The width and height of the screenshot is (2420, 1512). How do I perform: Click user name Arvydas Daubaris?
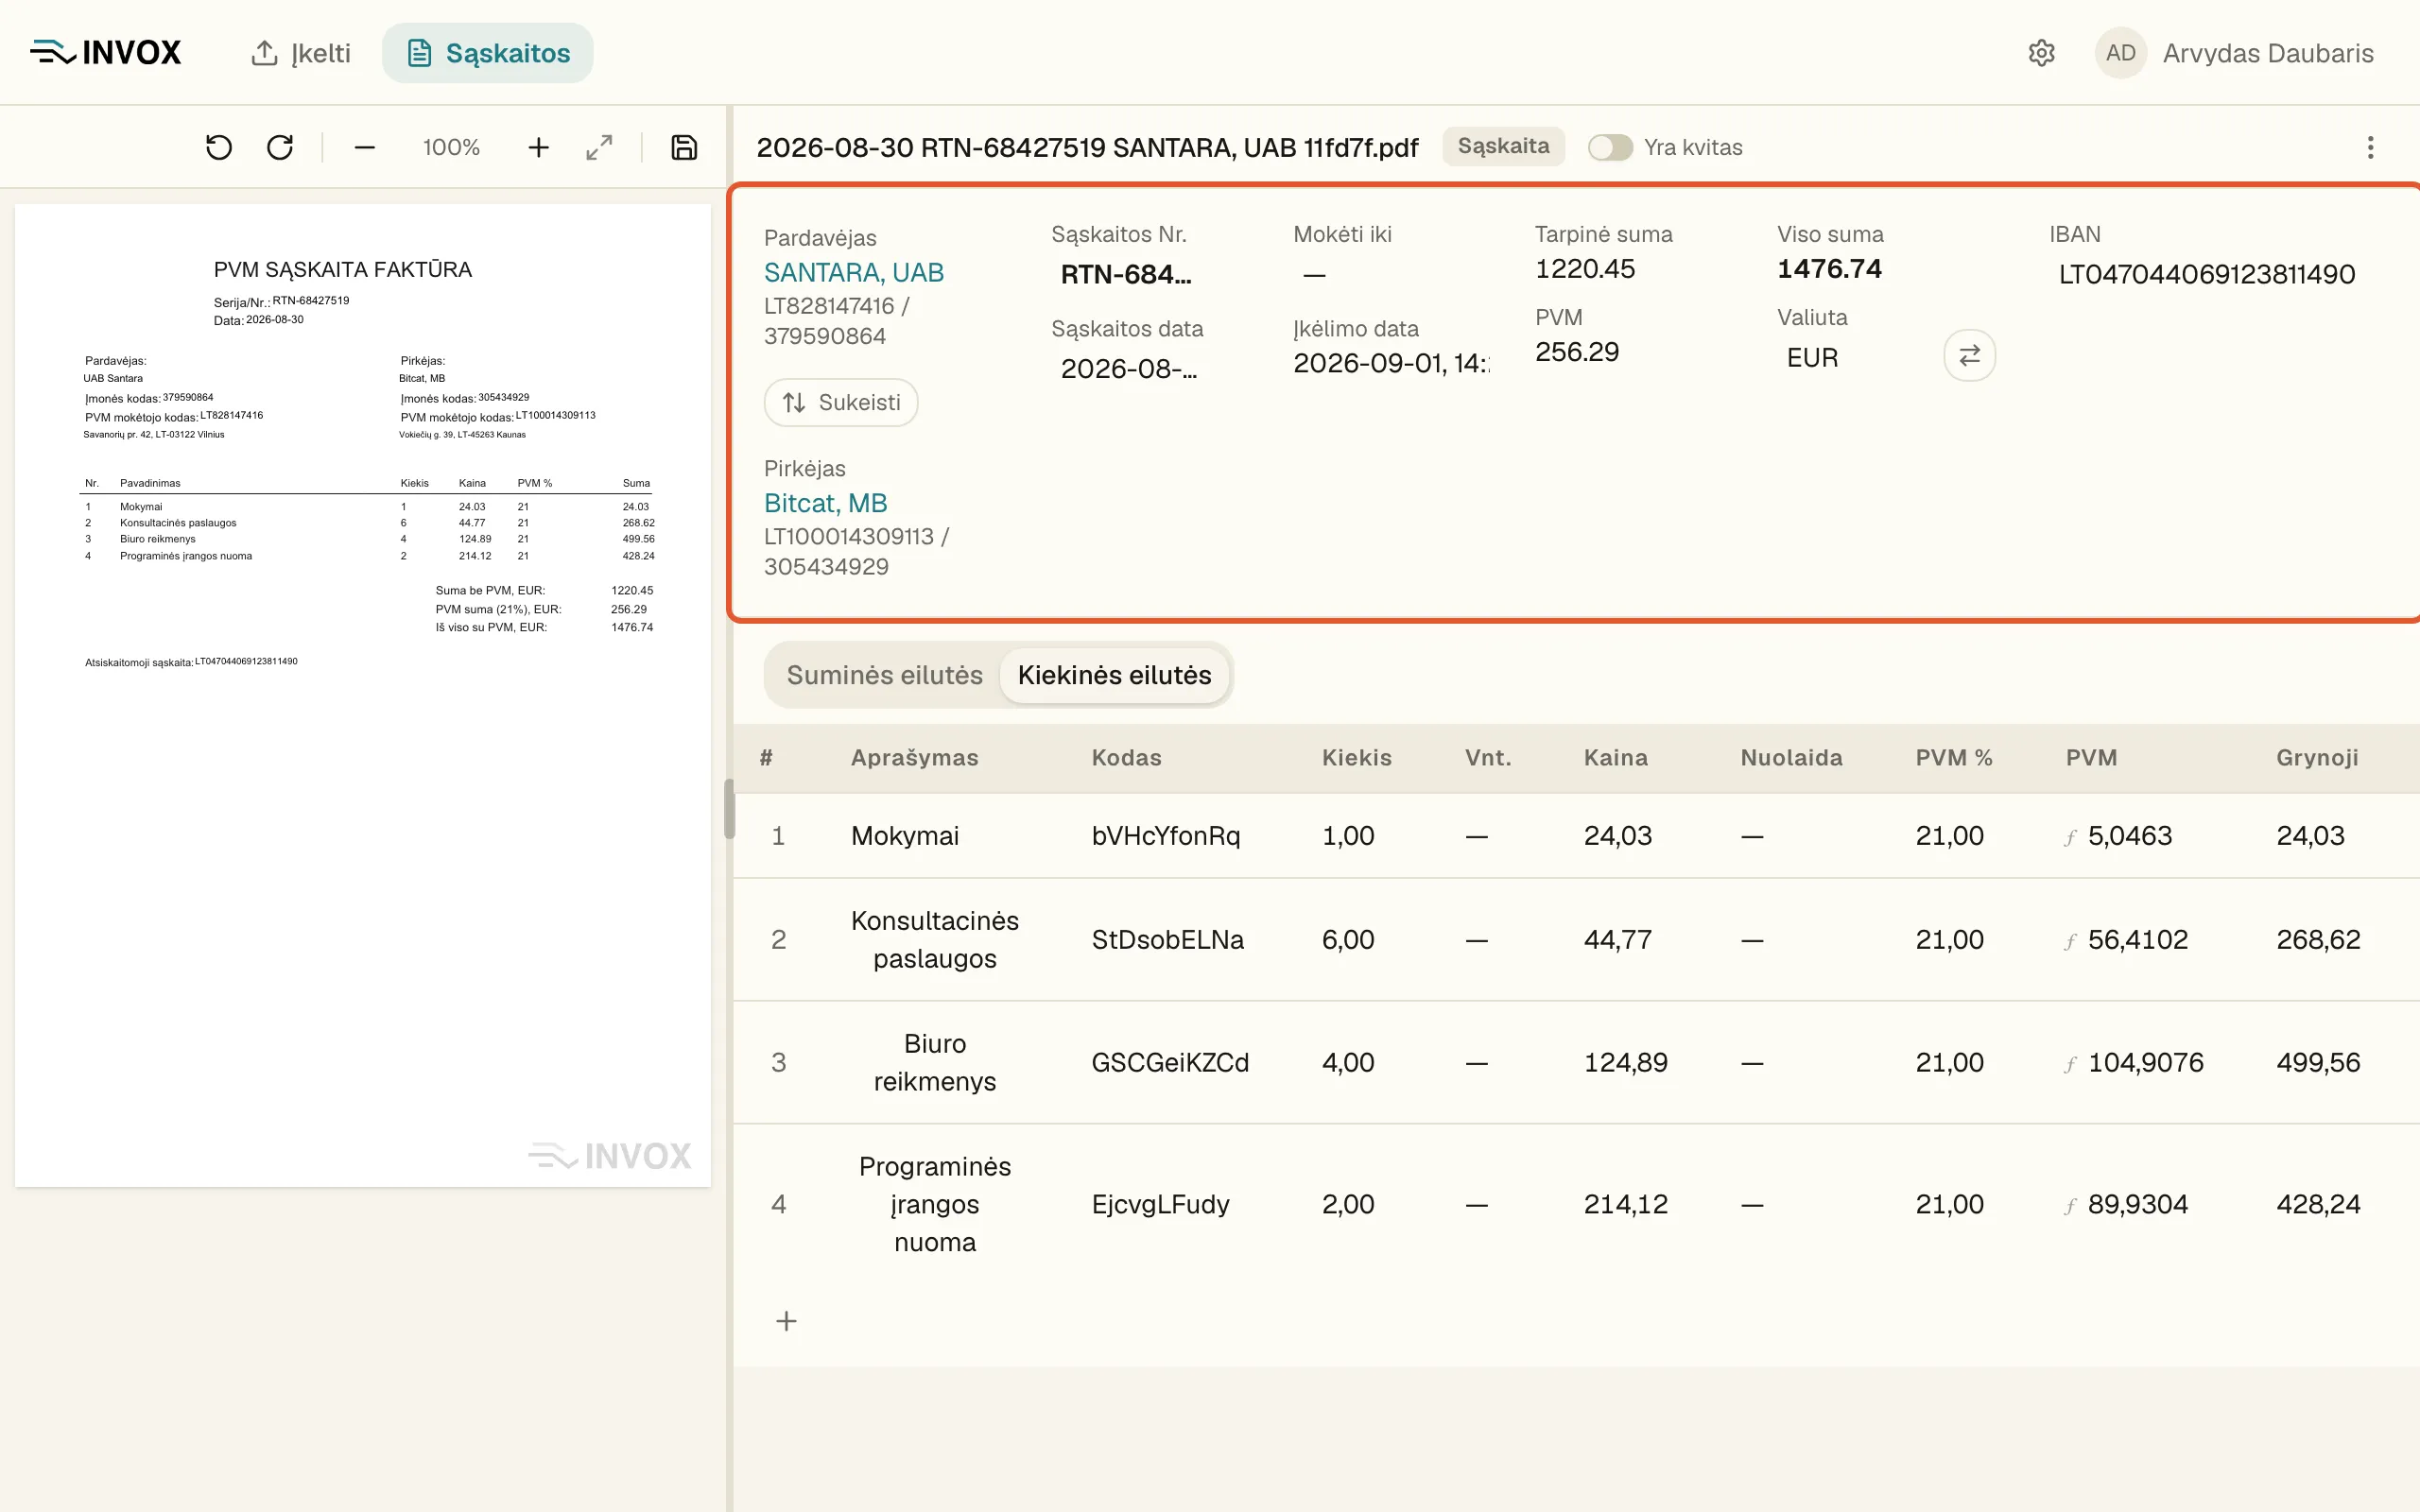(x=2268, y=53)
